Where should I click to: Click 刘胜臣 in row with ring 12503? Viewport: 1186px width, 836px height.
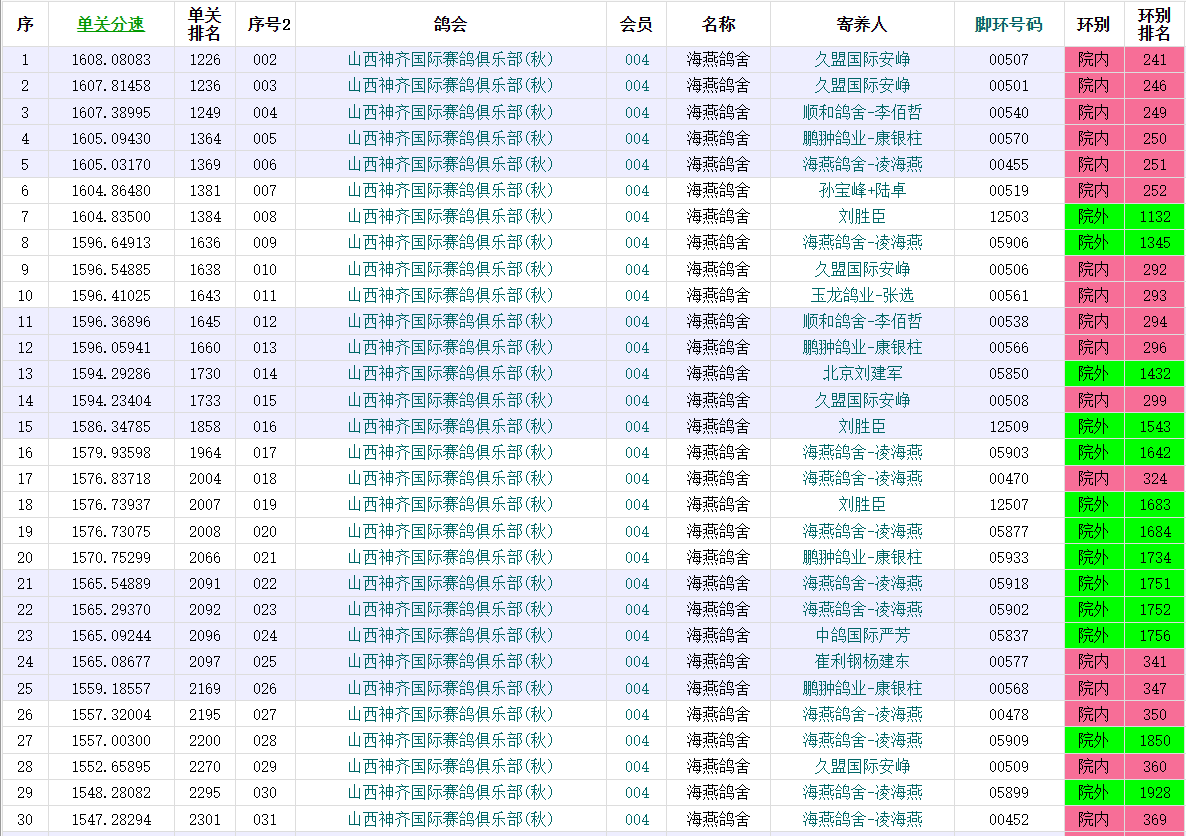click(862, 217)
